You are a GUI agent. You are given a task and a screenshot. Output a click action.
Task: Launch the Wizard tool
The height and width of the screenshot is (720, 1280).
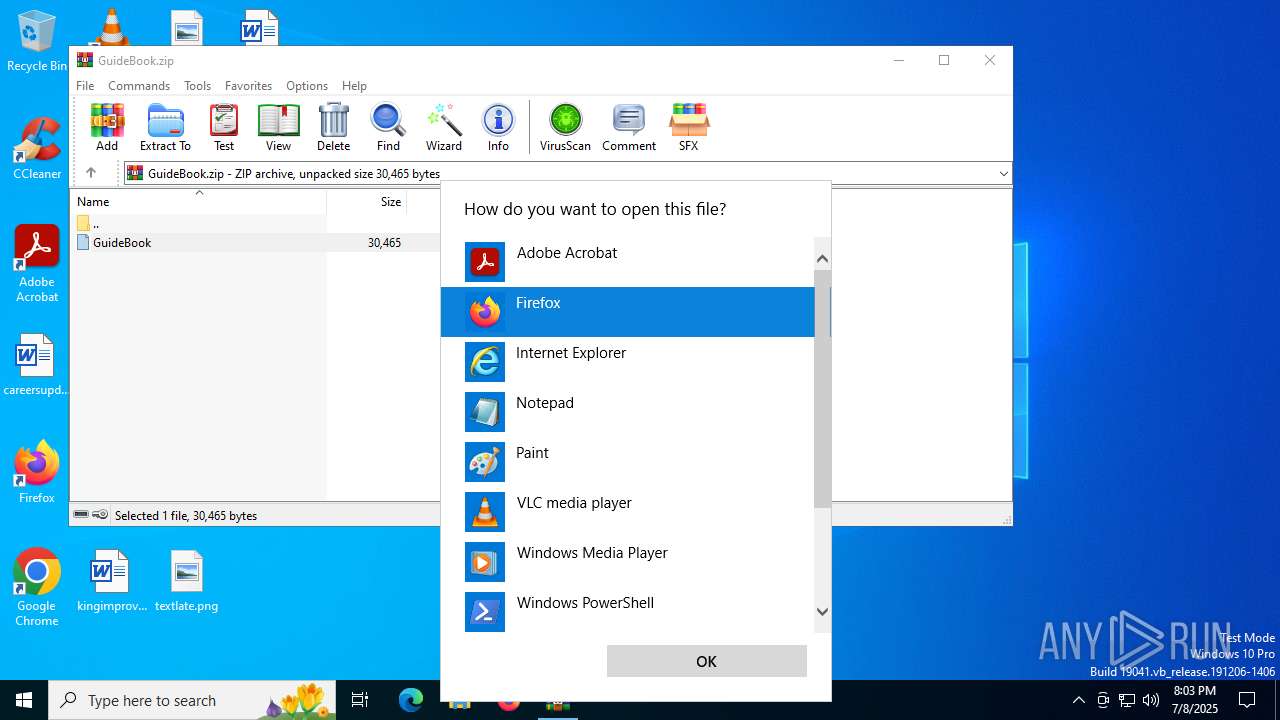click(444, 127)
